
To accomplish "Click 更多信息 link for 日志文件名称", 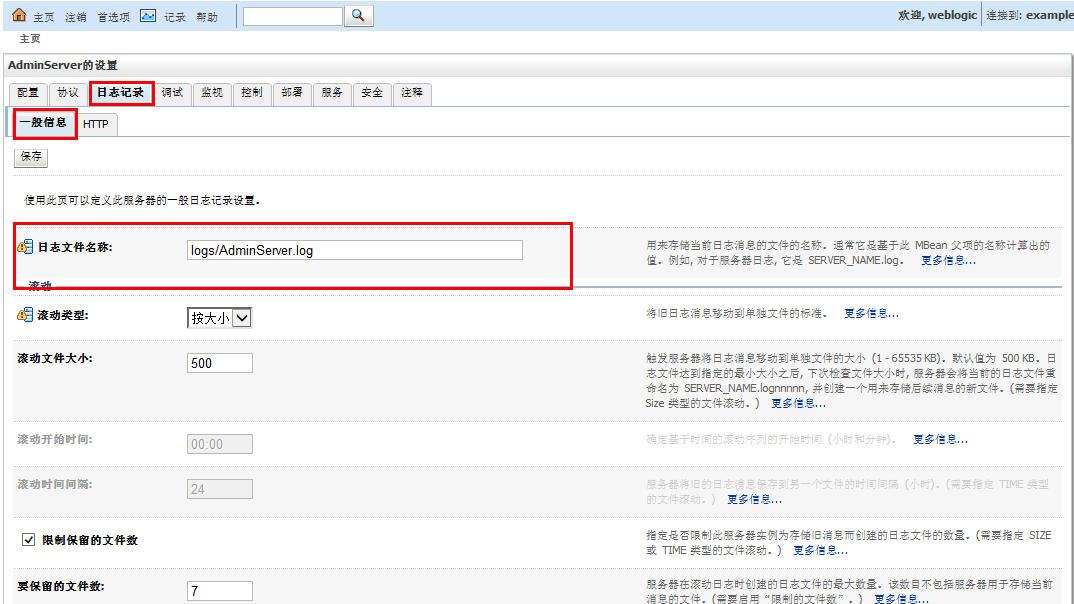I will coord(948,260).
